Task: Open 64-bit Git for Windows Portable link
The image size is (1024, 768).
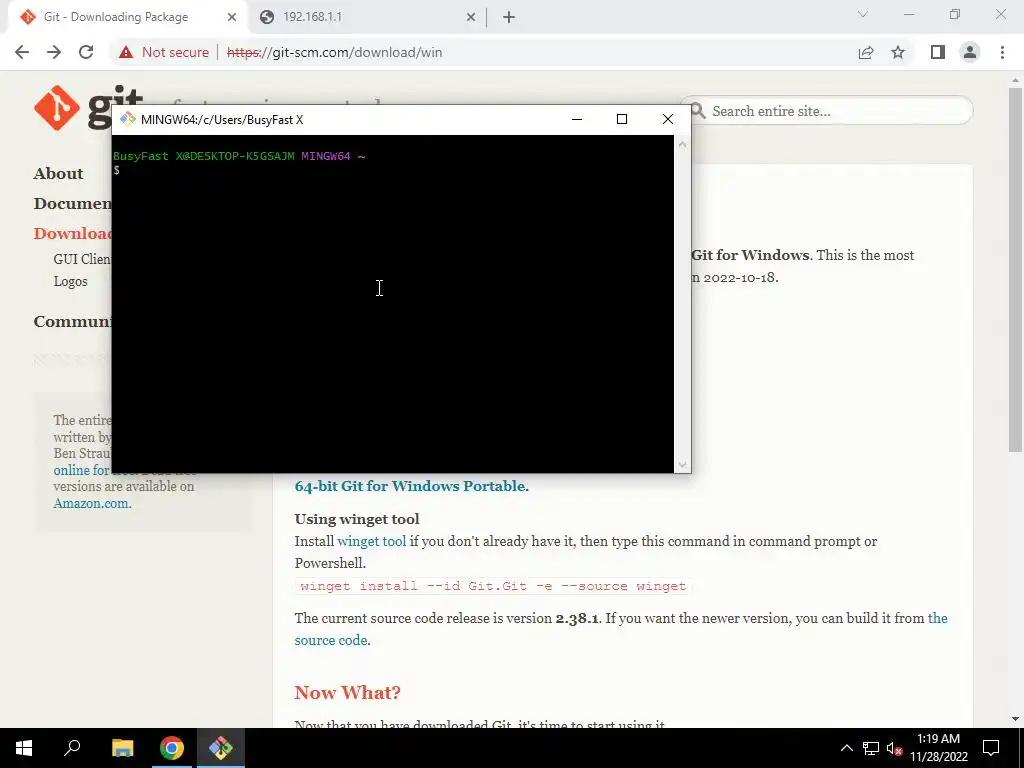Action: pyautogui.click(x=409, y=486)
